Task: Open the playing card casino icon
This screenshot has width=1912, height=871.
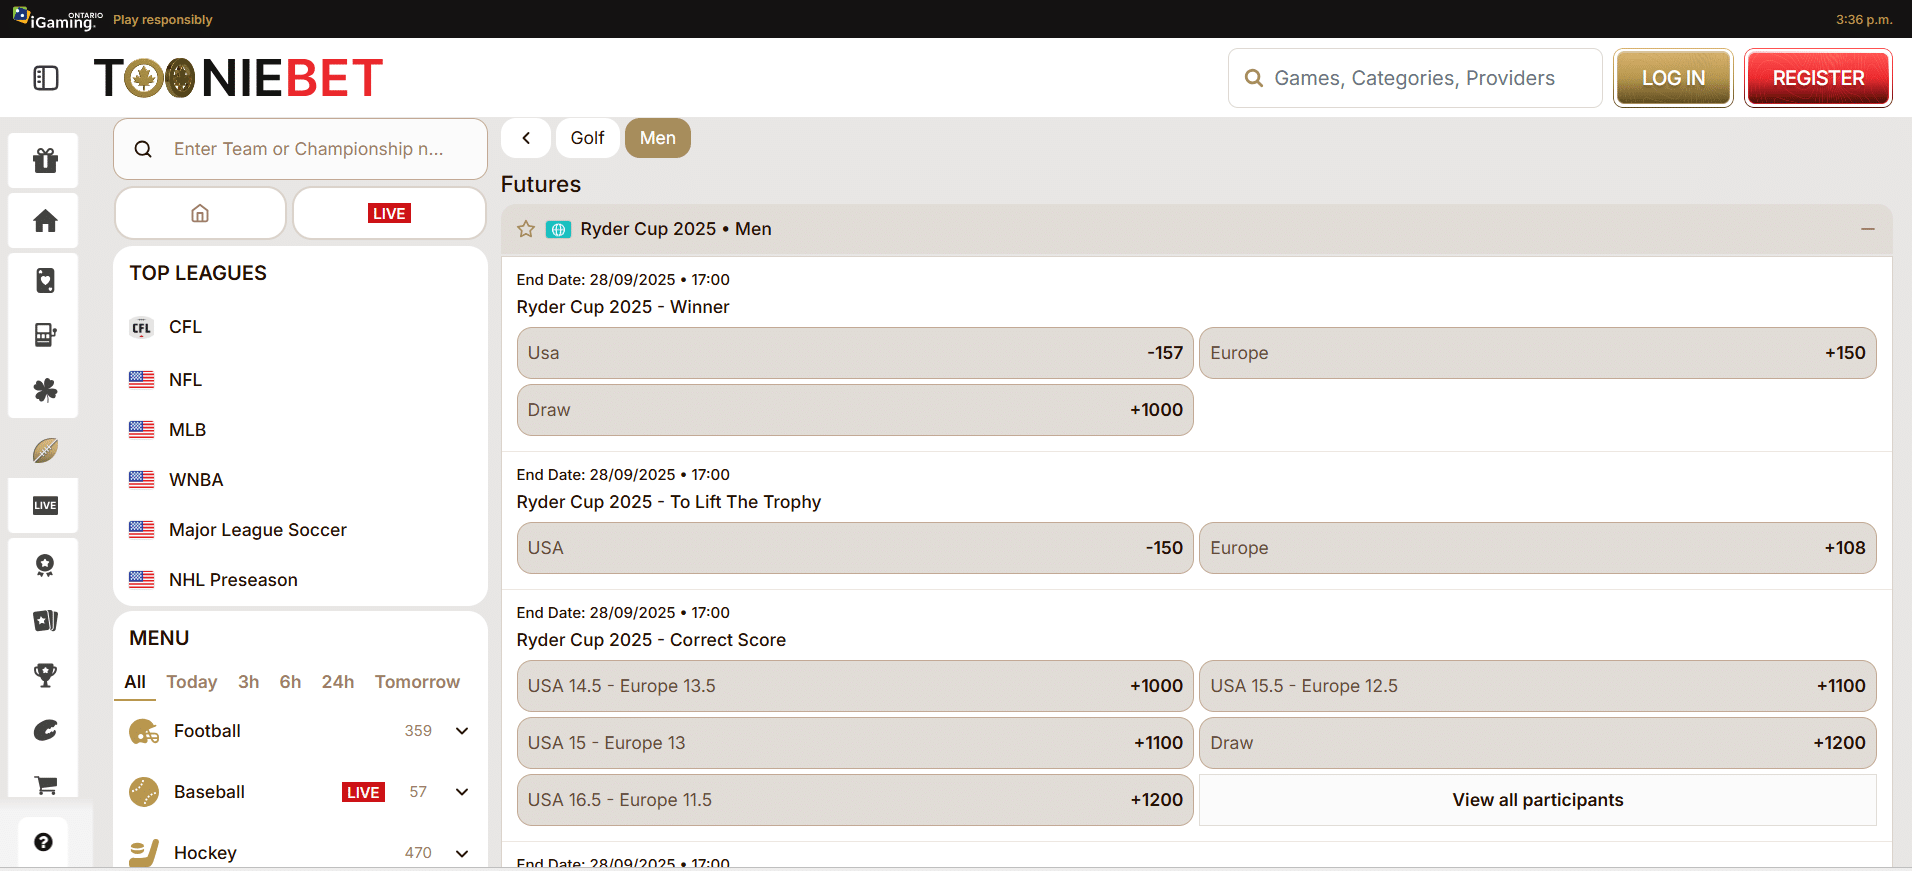Action: point(45,281)
